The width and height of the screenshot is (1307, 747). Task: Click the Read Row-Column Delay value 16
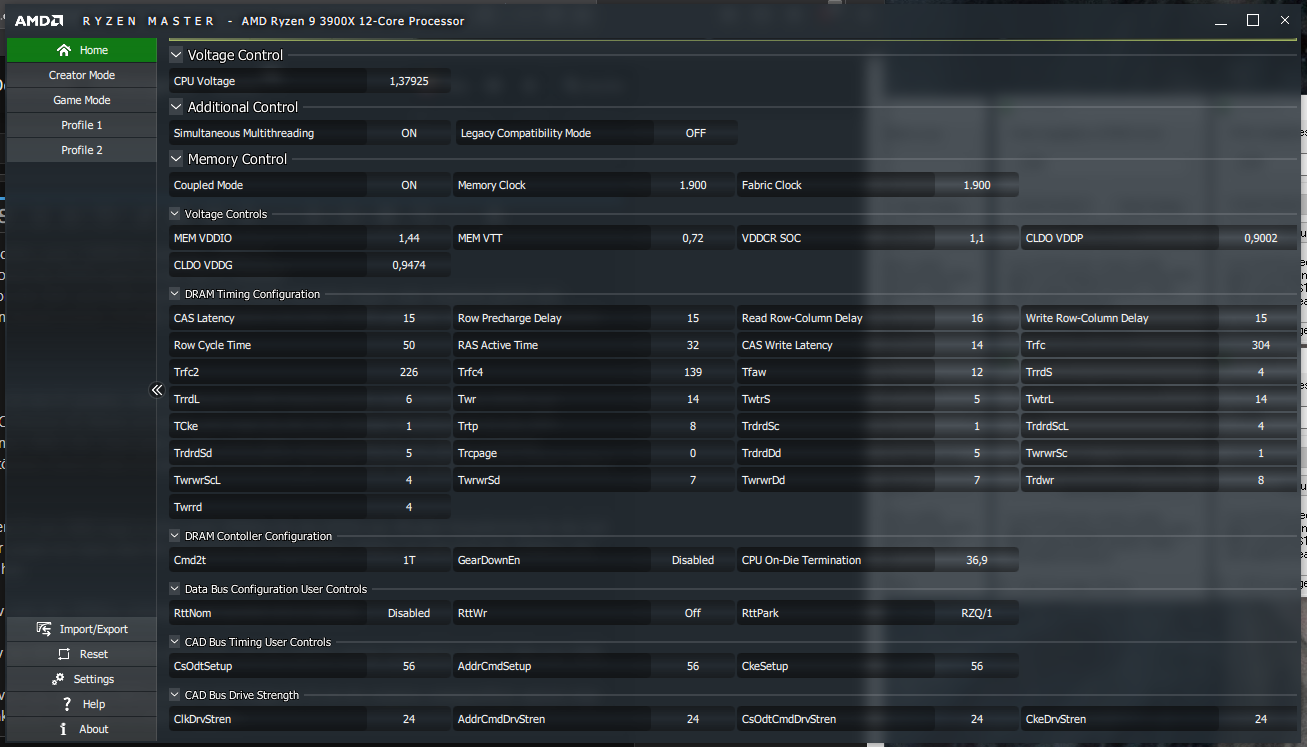[977, 318]
